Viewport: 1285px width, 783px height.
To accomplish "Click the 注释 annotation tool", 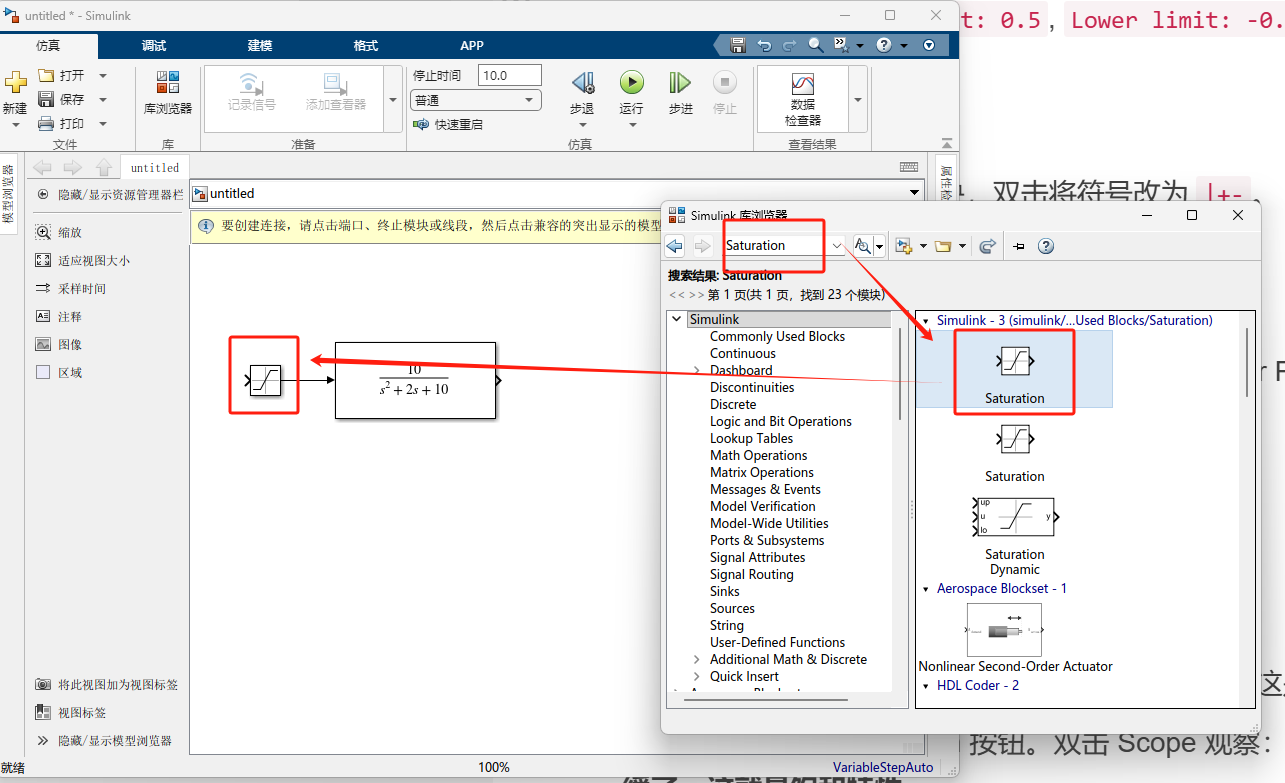I will [x=43, y=316].
